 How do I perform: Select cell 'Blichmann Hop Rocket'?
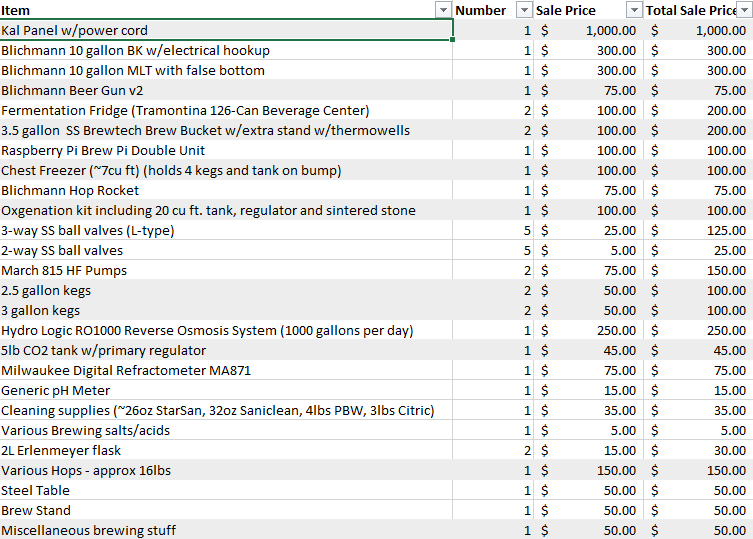(226, 190)
